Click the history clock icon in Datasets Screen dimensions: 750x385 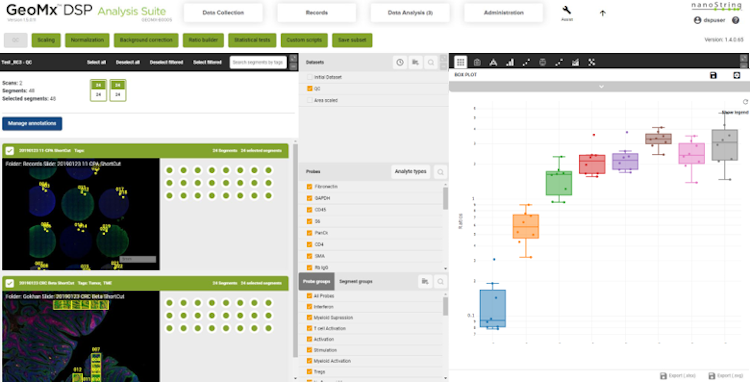[400, 63]
